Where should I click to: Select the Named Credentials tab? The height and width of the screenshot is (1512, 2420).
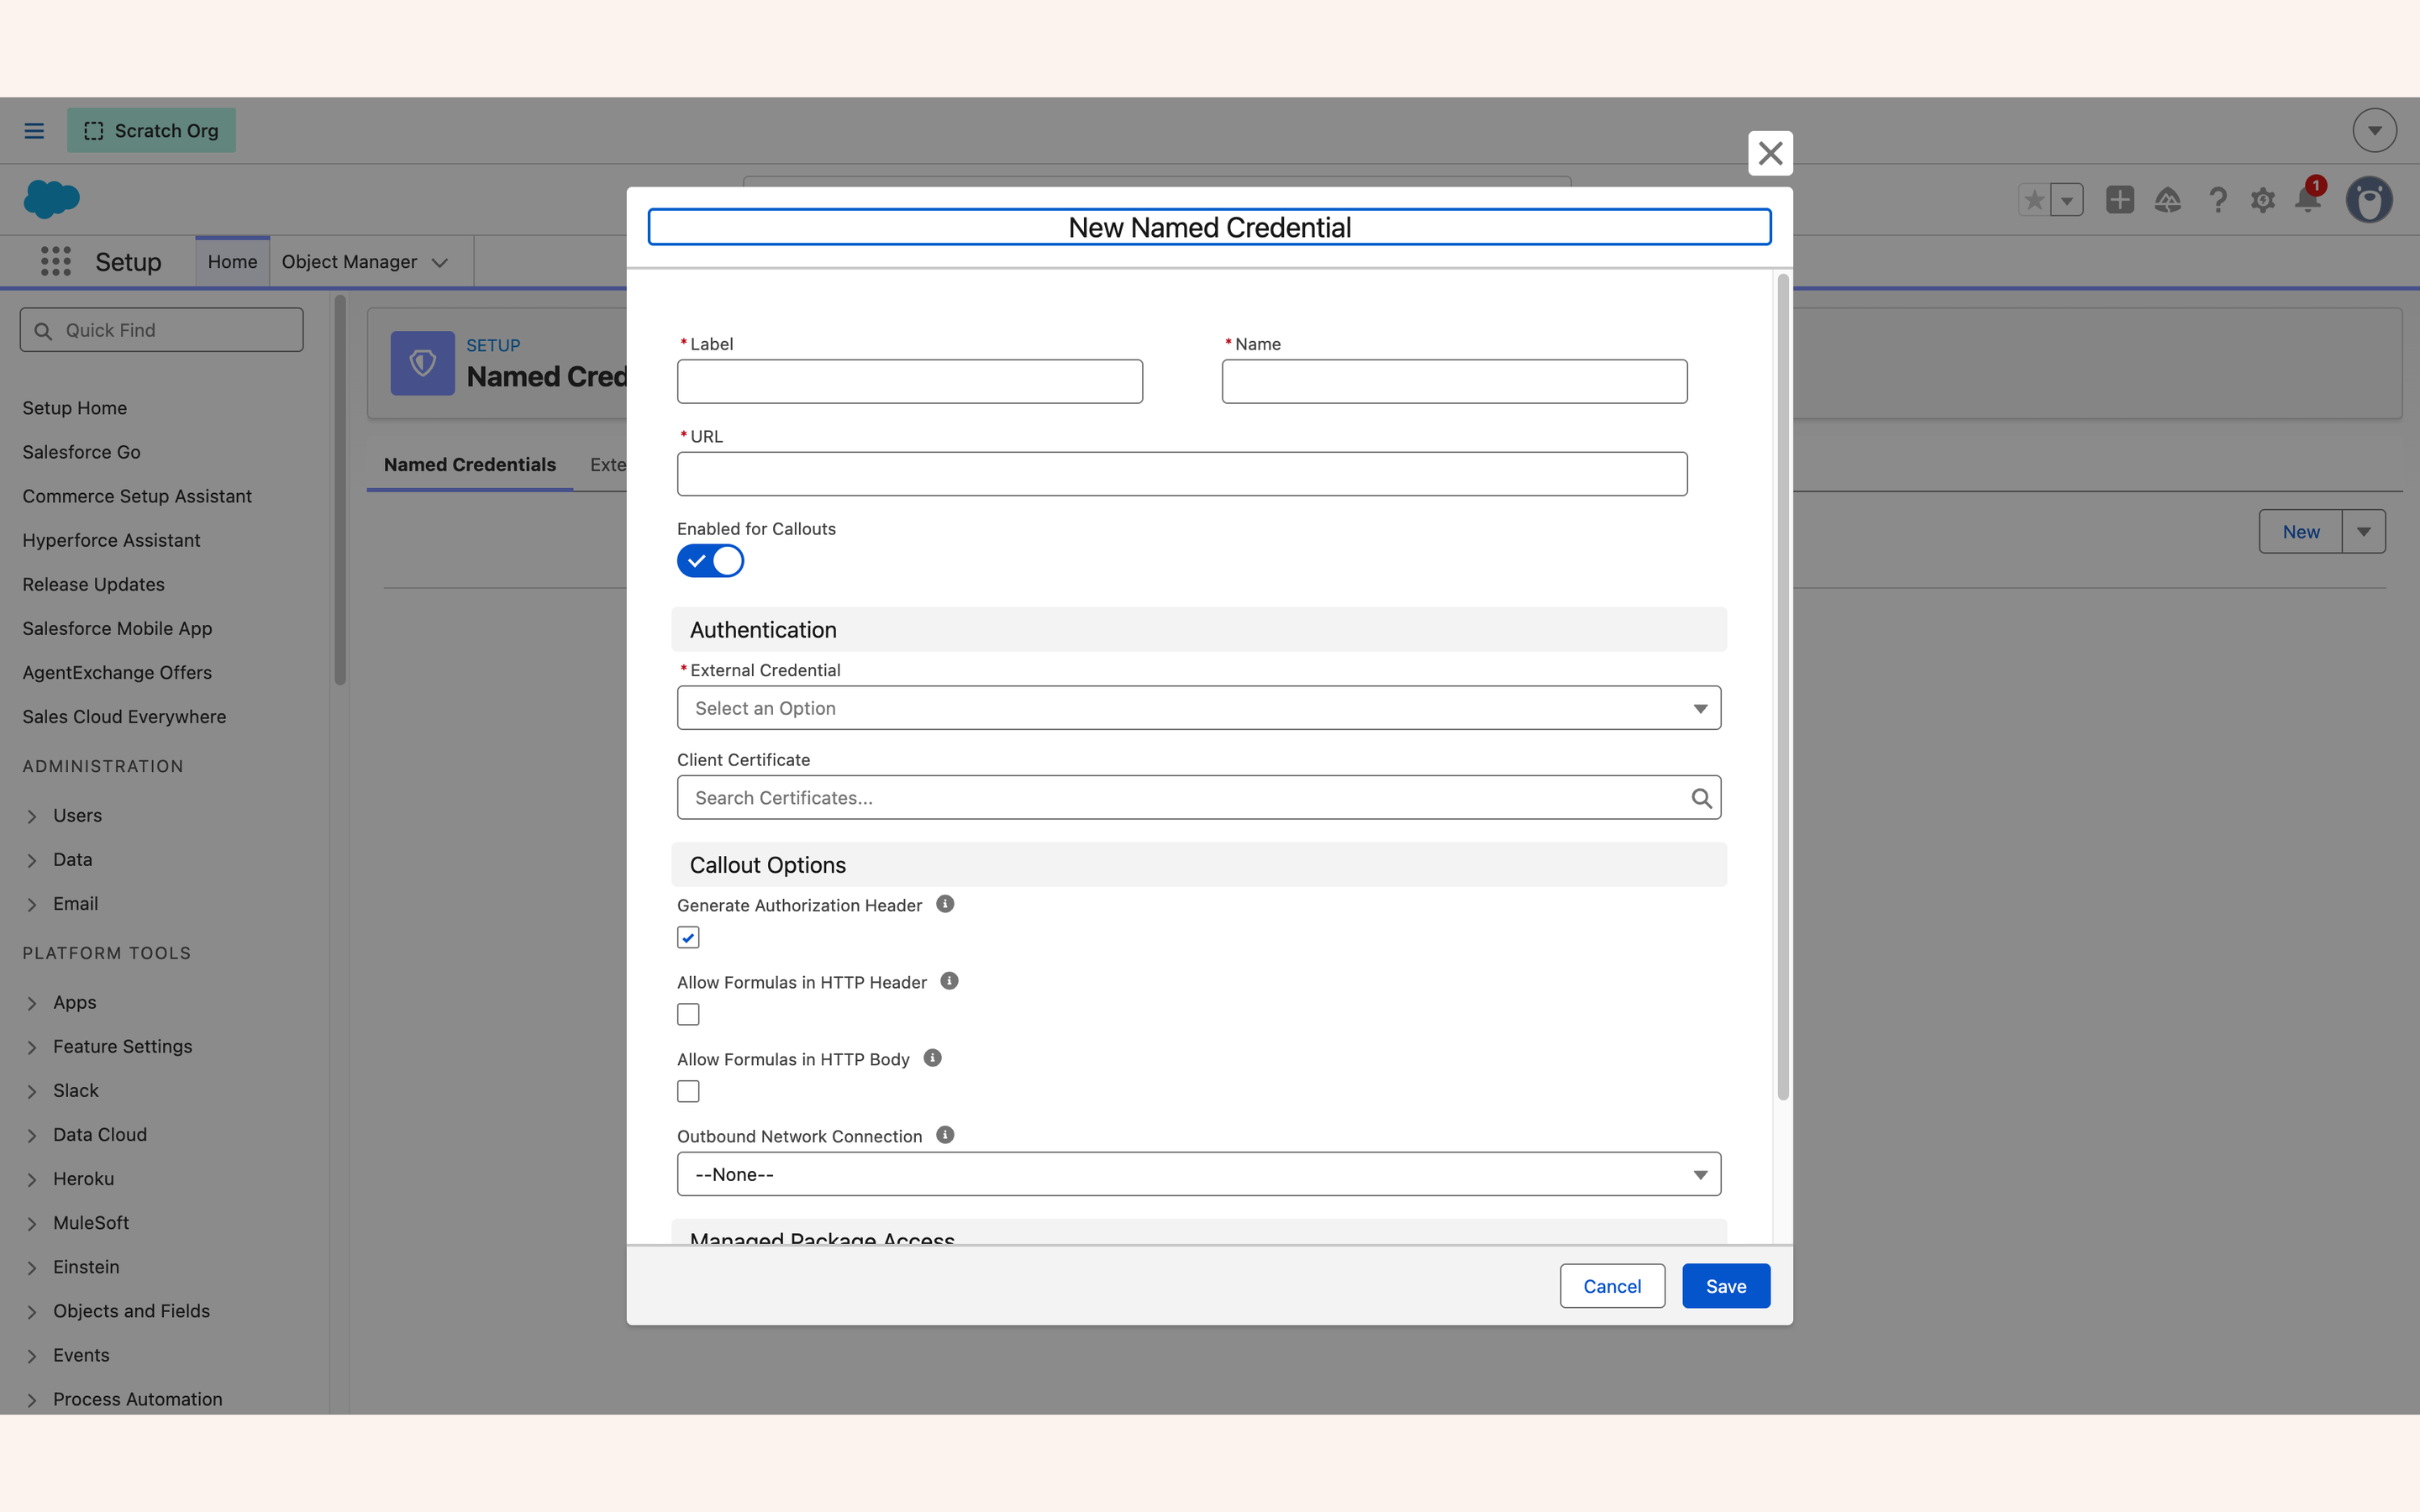tap(470, 465)
